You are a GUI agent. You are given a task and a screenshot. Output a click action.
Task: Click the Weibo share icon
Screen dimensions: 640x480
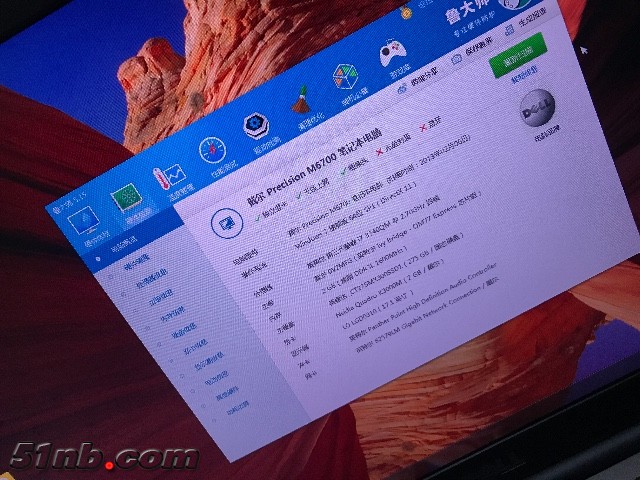click(x=402, y=87)
